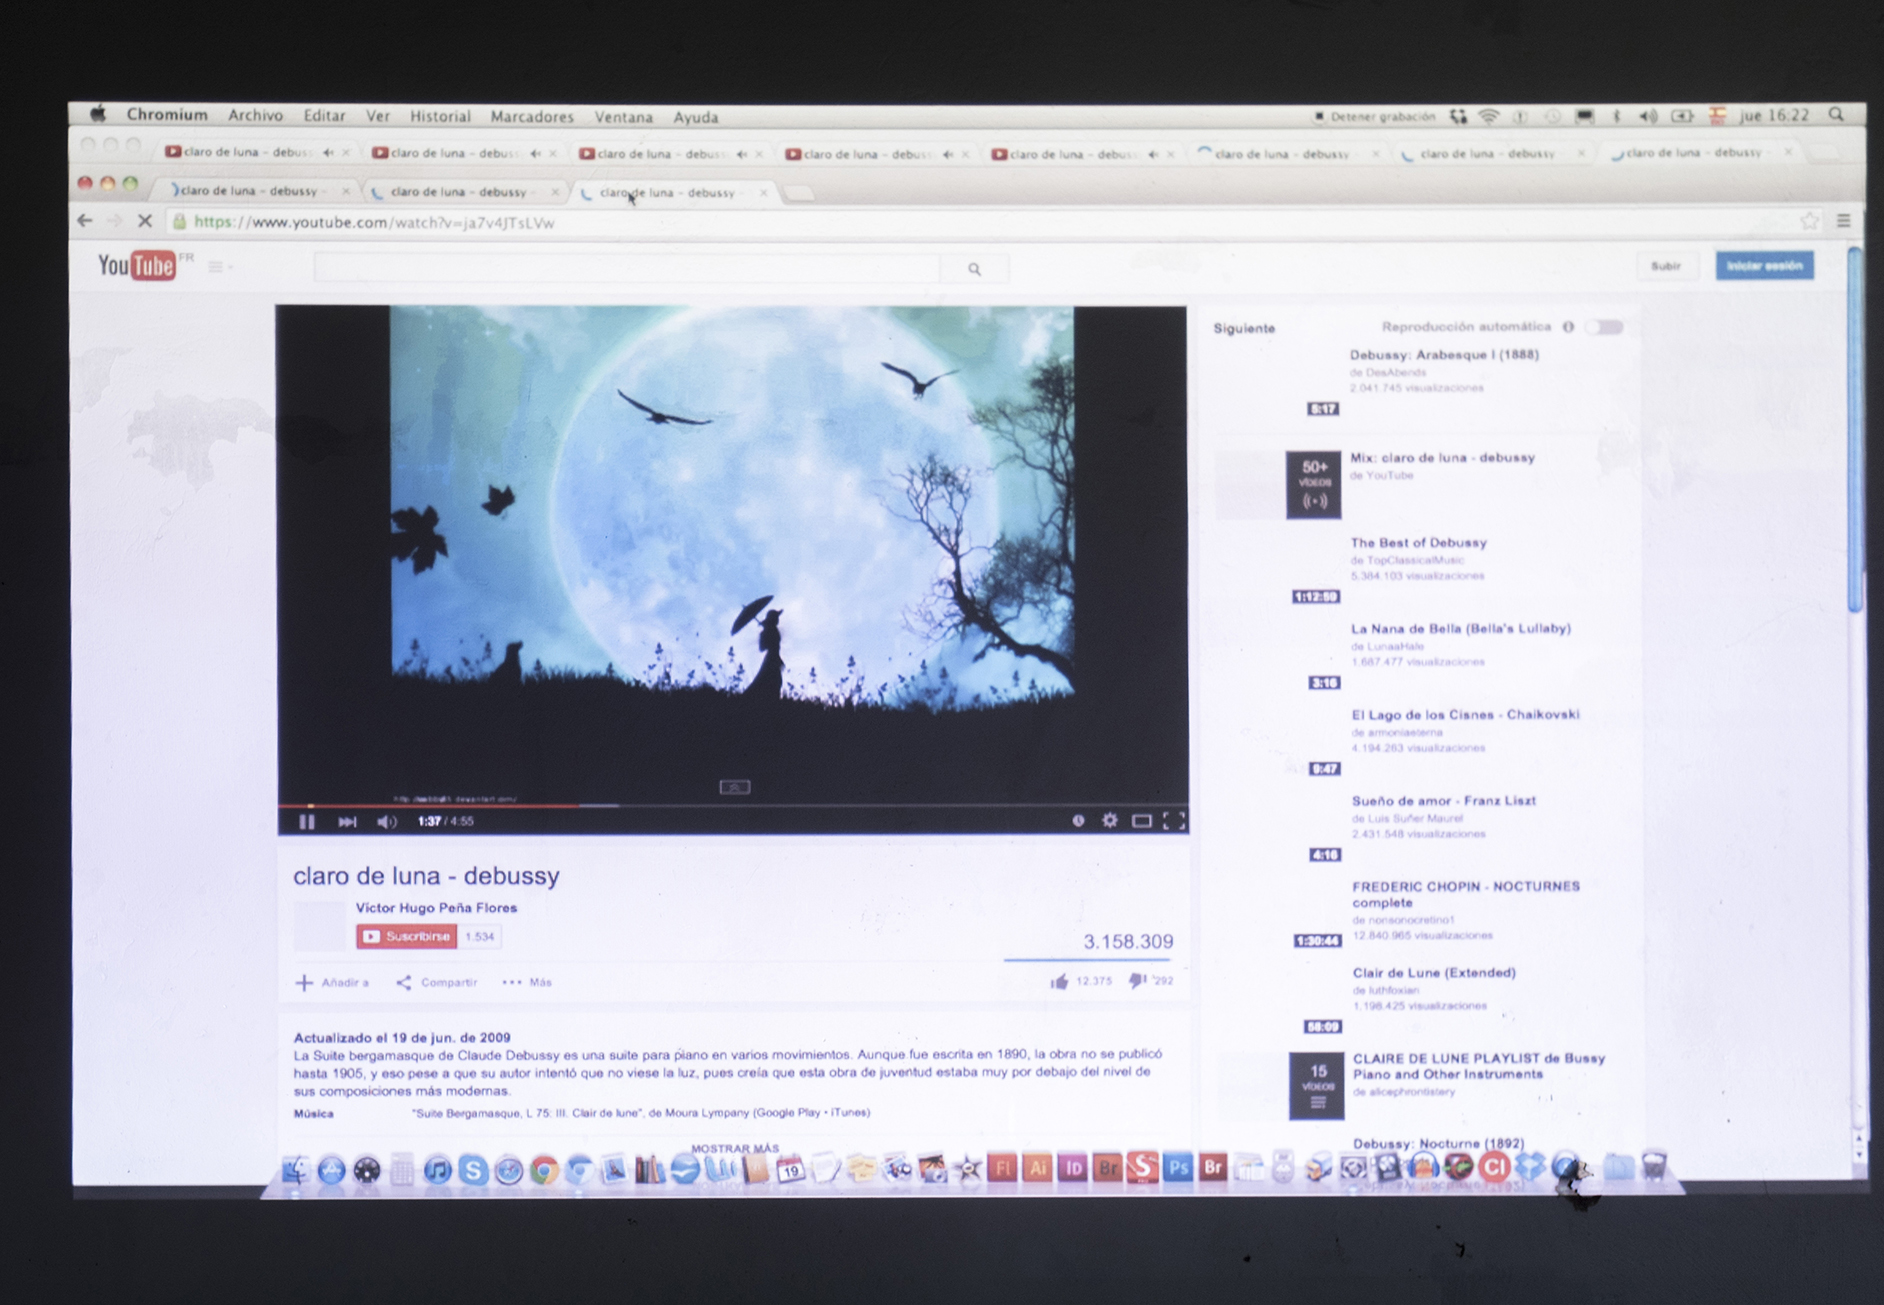Expand the Más options menu

527,983
